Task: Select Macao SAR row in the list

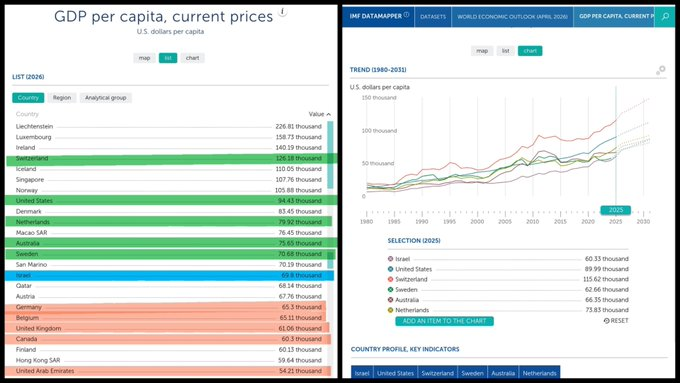Action: (169, 233)
